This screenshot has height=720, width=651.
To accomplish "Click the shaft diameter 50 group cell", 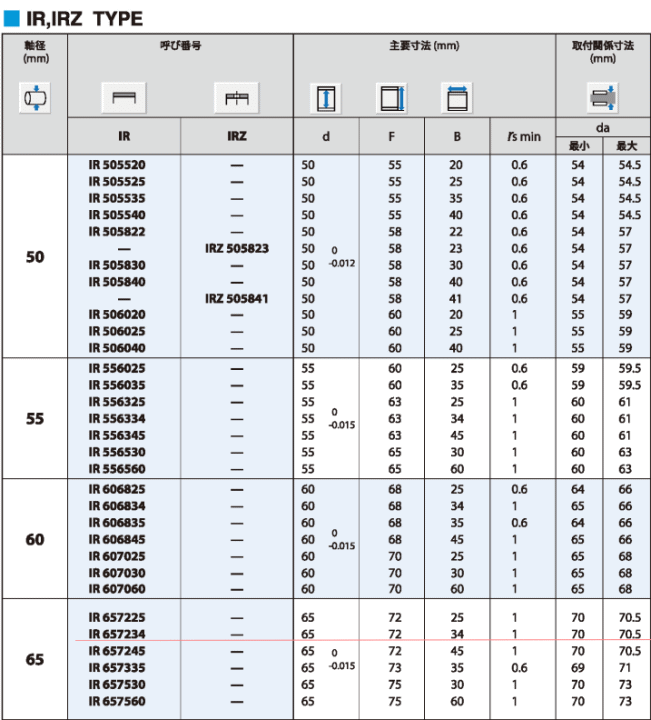I will (35, 256).
